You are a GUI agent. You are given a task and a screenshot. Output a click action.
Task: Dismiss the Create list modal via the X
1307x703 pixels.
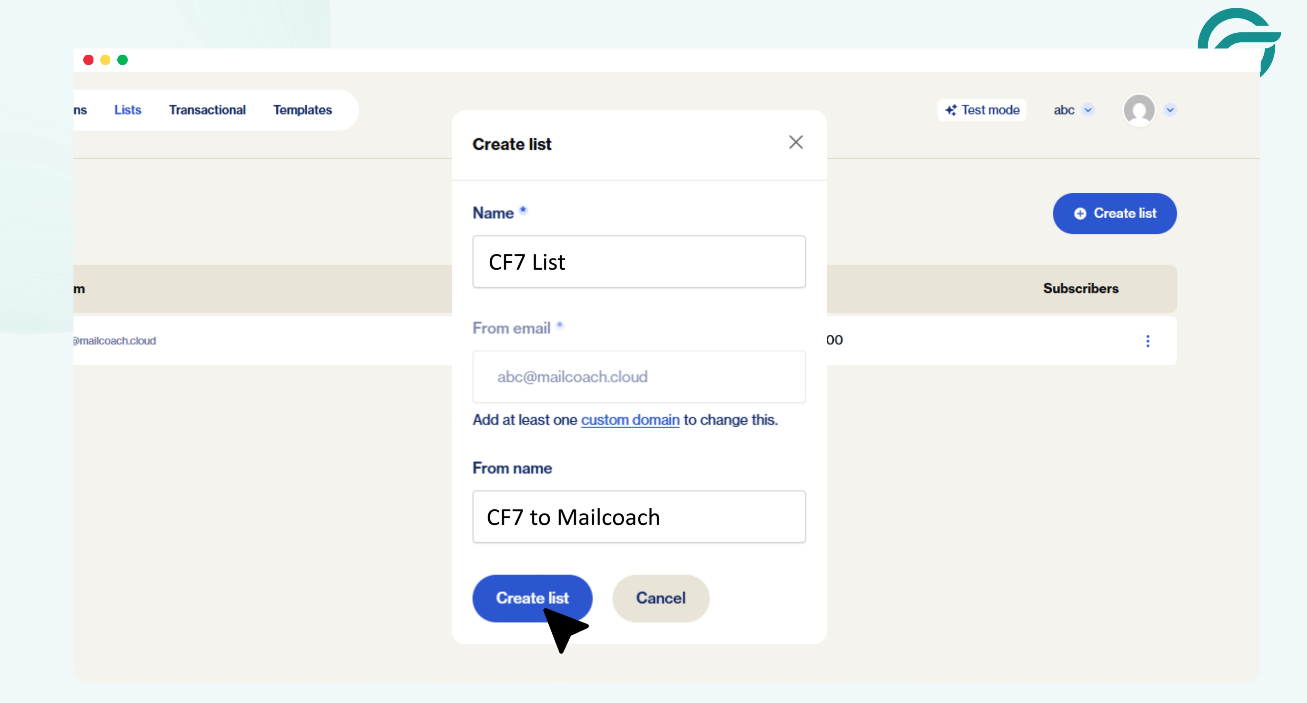point(795,142)
